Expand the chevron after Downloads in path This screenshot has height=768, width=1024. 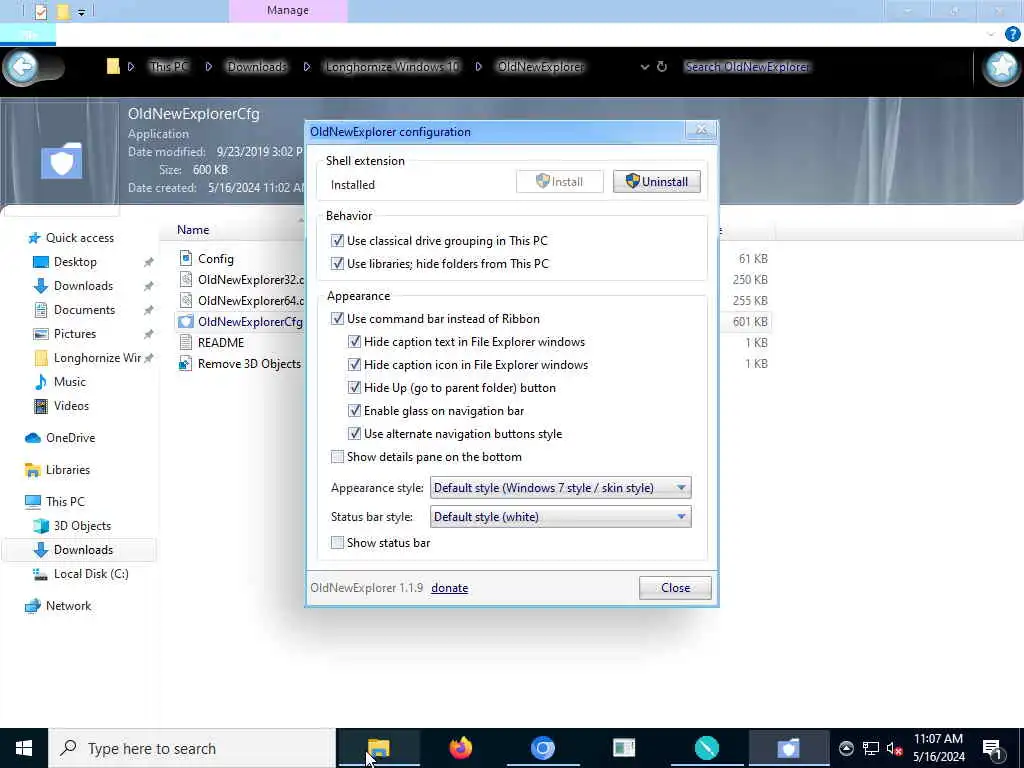coord(306,67)
